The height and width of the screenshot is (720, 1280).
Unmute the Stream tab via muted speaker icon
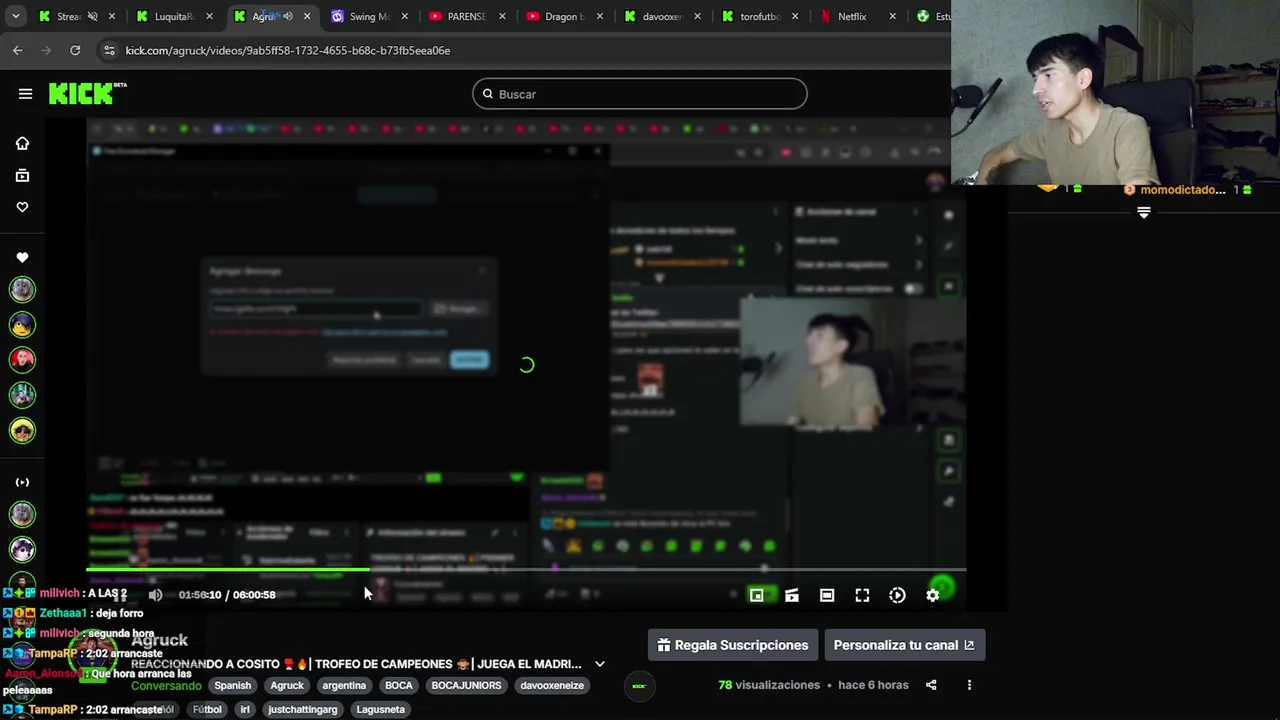coord(92,16)
